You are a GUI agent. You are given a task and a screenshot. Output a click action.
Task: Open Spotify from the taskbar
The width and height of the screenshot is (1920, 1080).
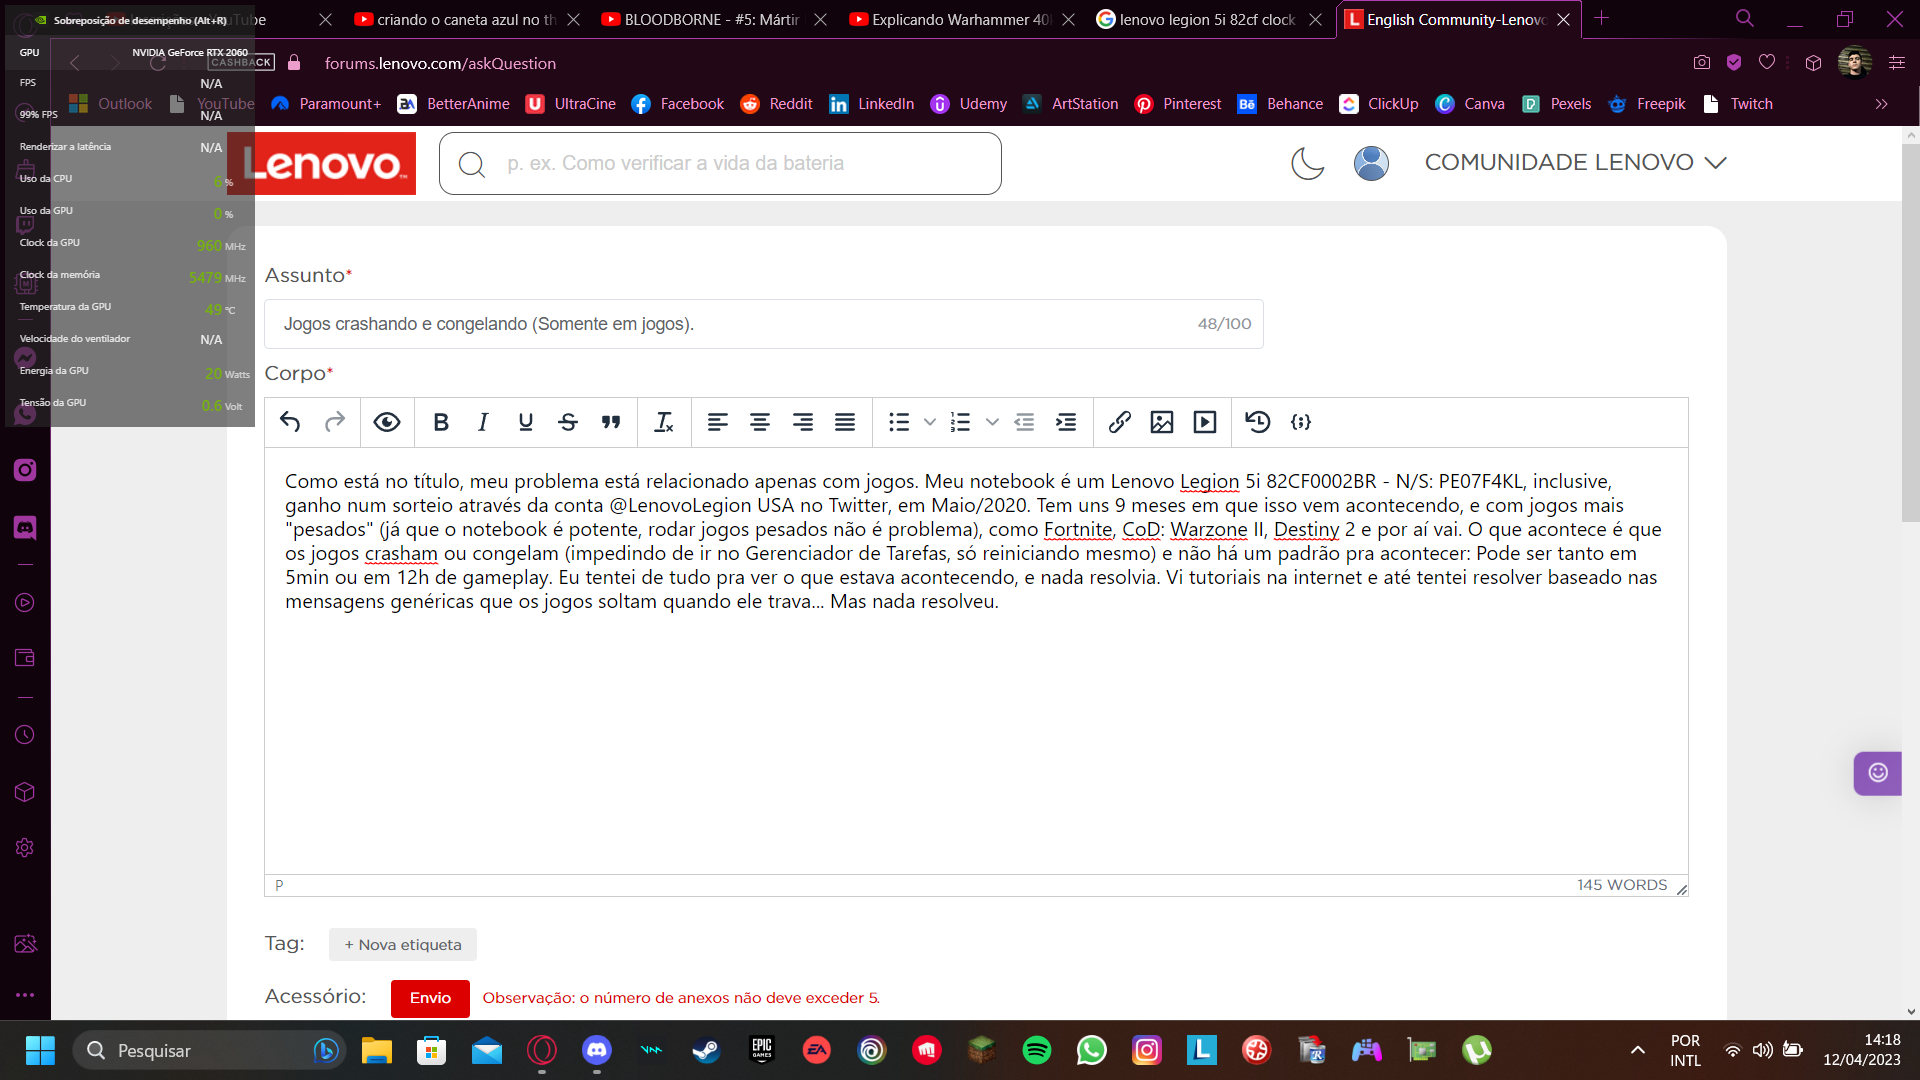point(1037,1050)
